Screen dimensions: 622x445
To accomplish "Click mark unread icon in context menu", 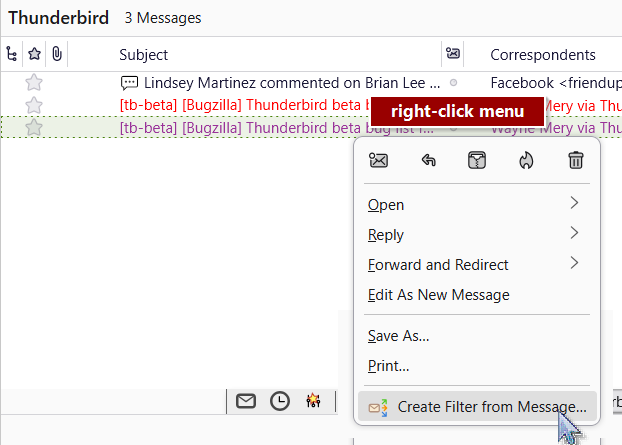I will (378, 161).
